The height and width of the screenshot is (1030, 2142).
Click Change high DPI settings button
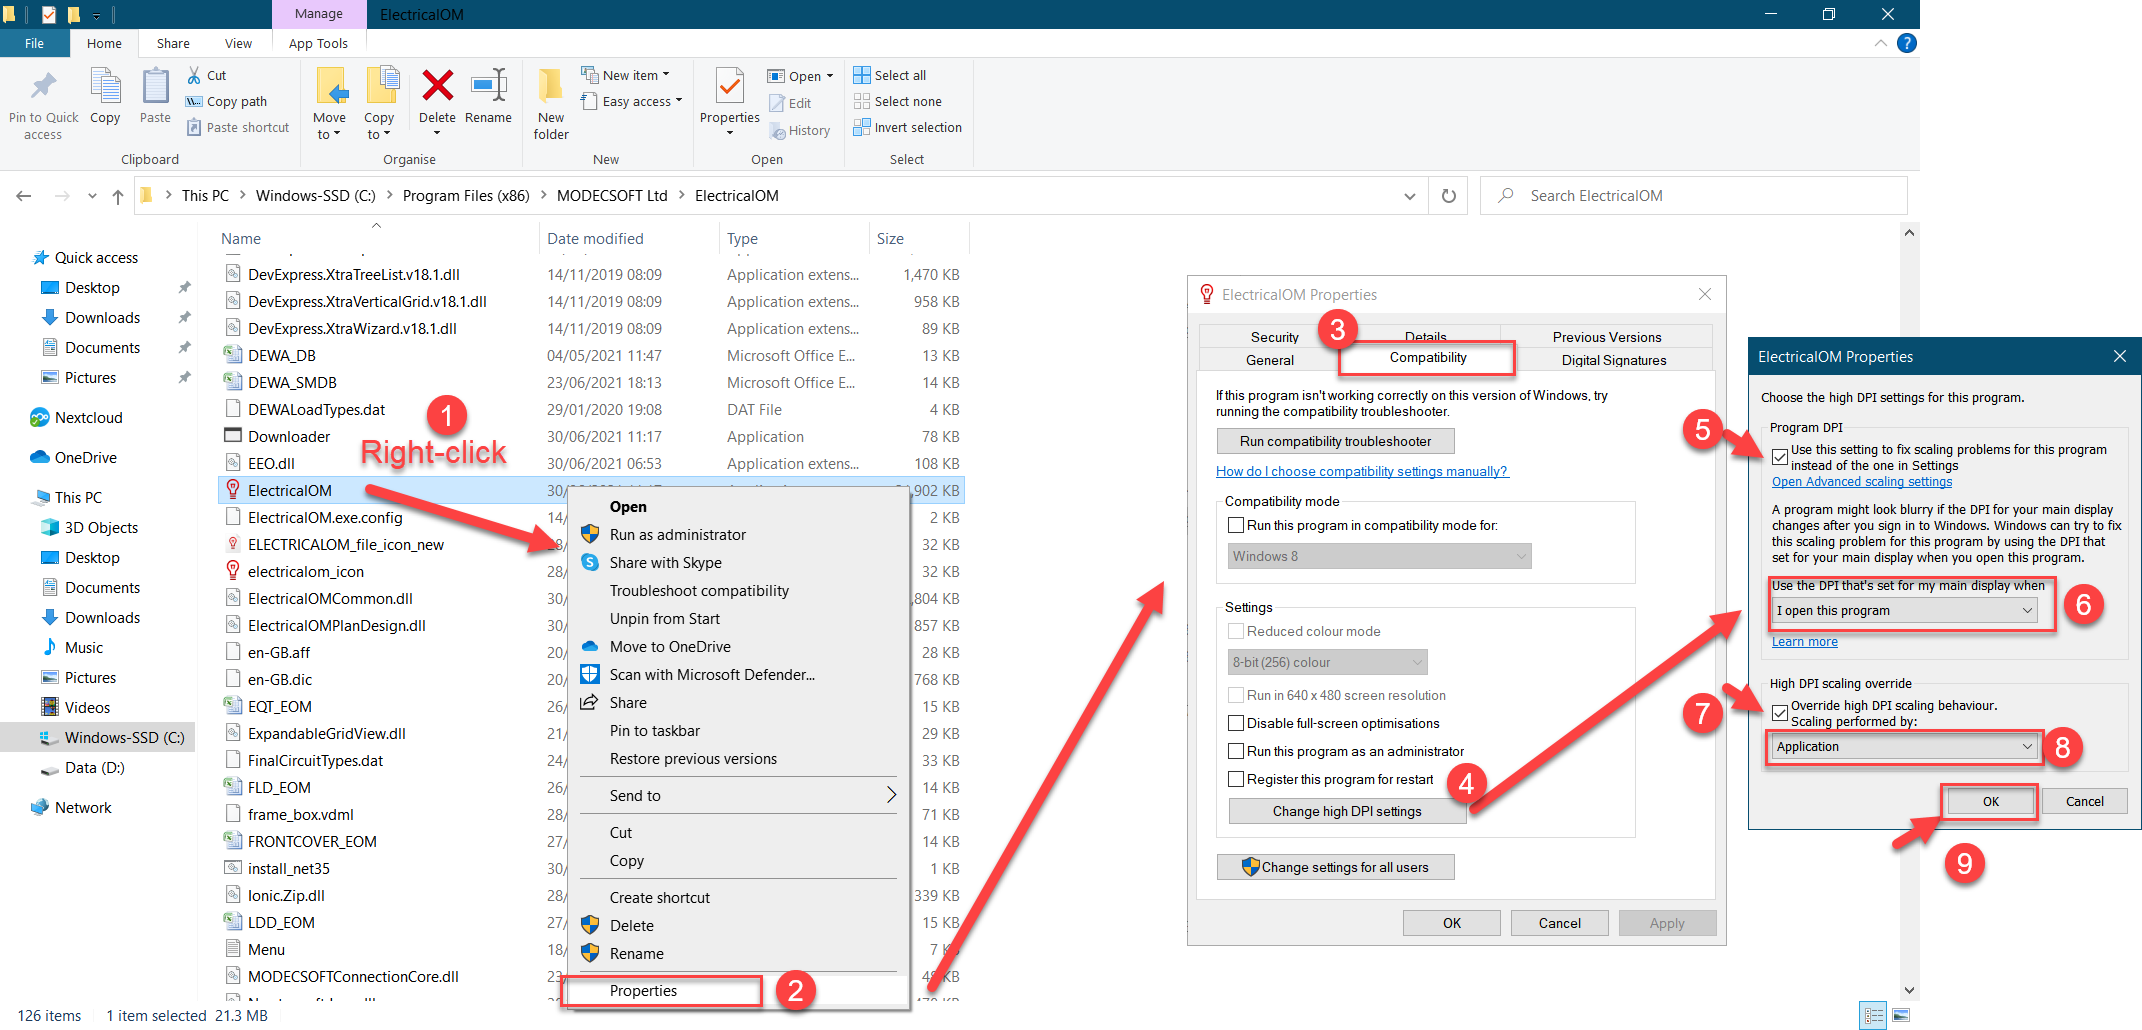(x=1346, y=811)
